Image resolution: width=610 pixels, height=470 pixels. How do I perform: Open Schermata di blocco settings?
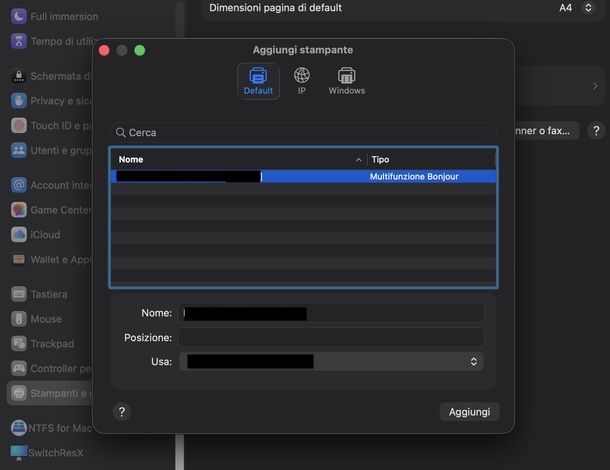tap(51, 76)
